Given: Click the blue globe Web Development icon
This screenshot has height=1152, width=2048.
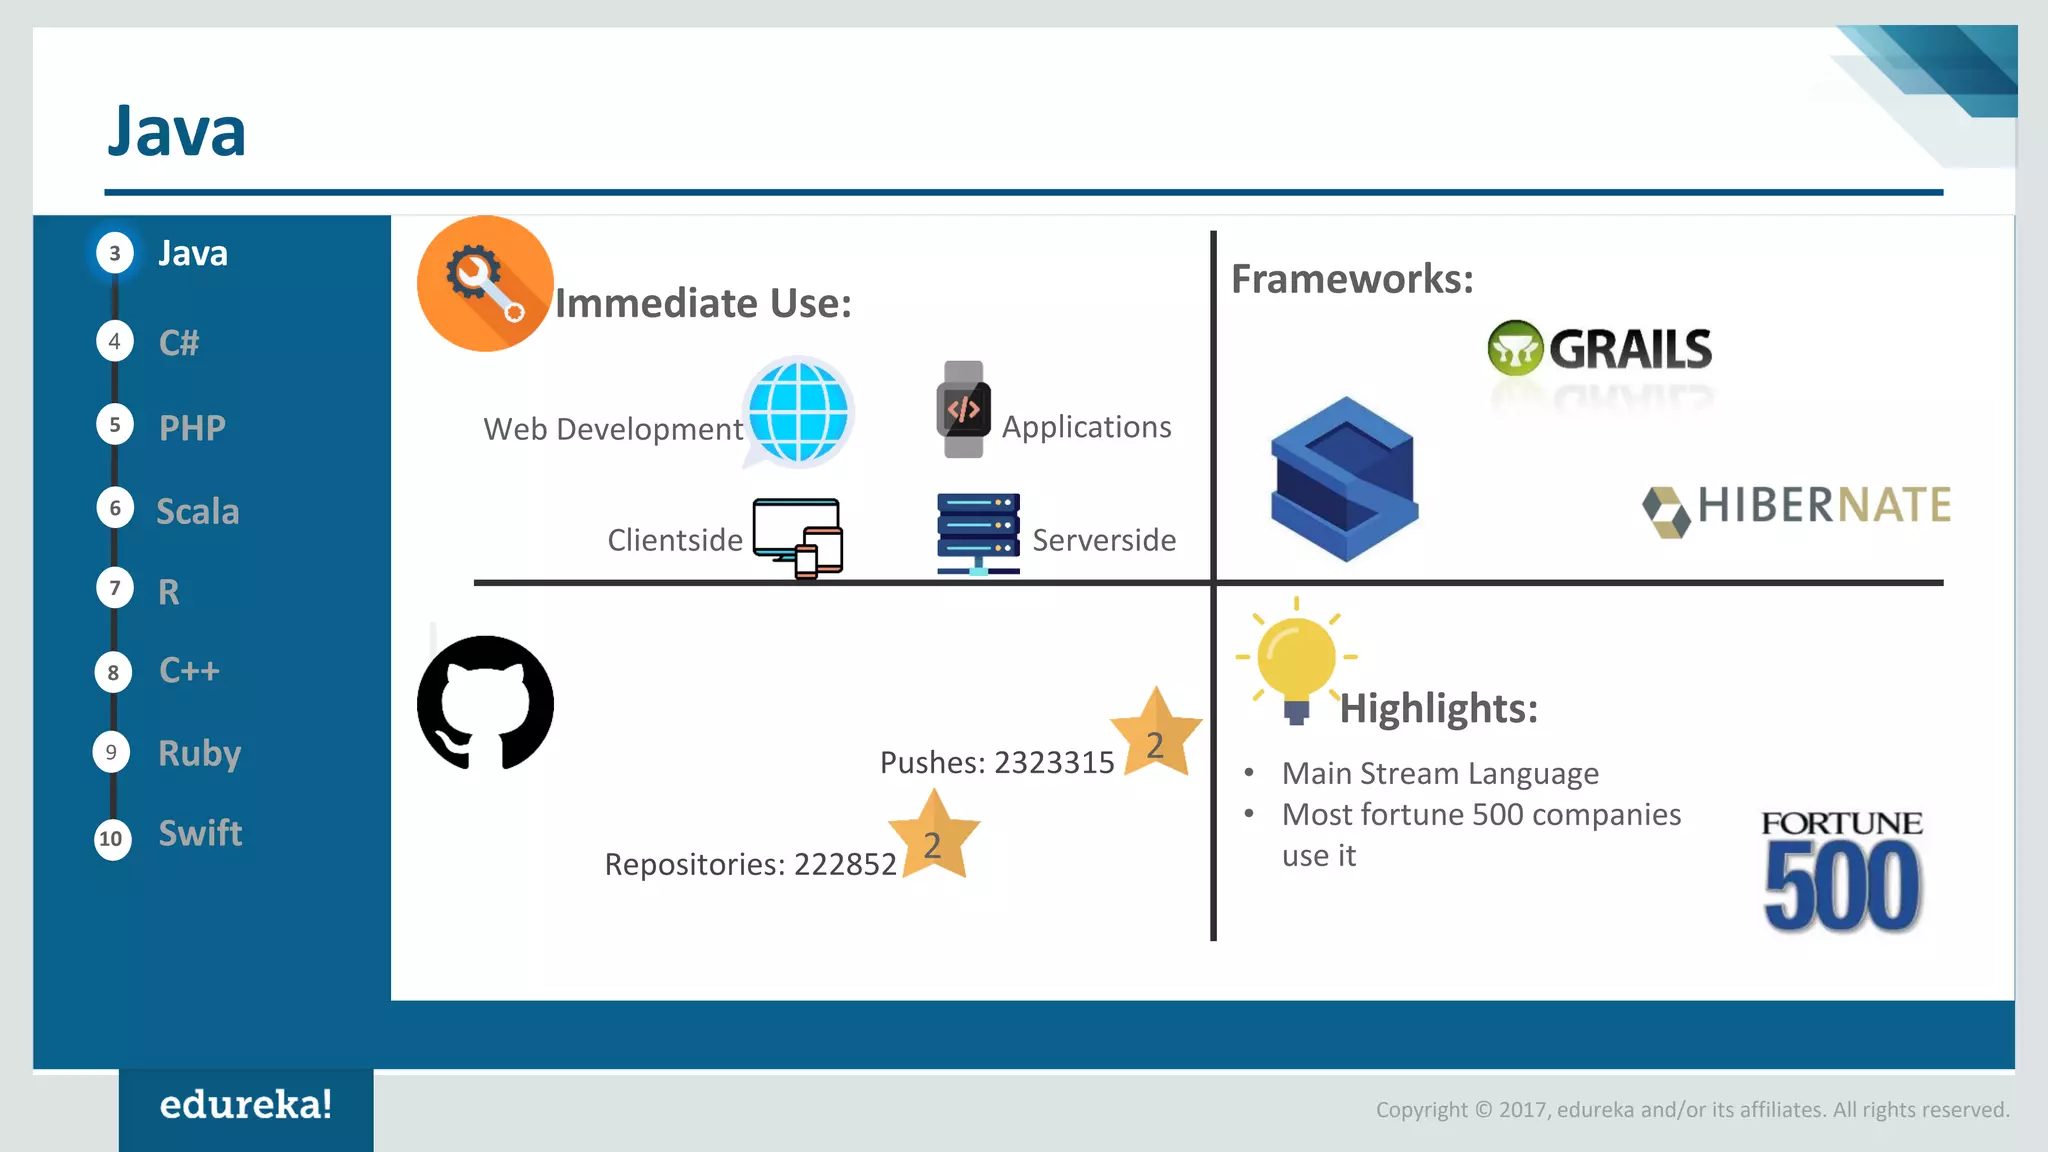Looking at the screenshot, I should click(798, 412).
